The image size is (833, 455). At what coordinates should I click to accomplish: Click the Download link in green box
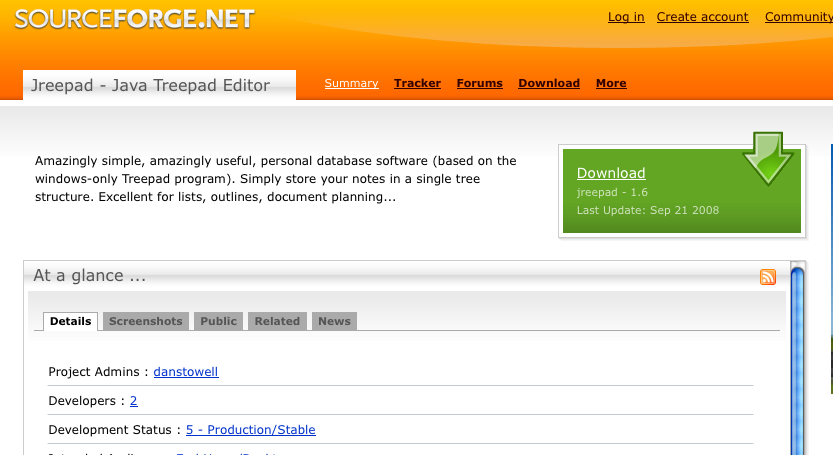[x=611, y=173]
